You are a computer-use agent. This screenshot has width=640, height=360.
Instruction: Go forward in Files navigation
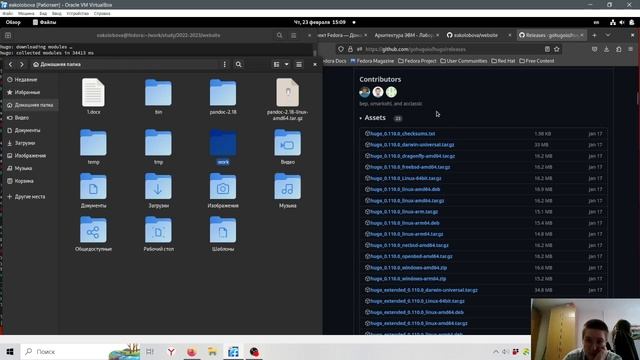(x=22, y=64)
